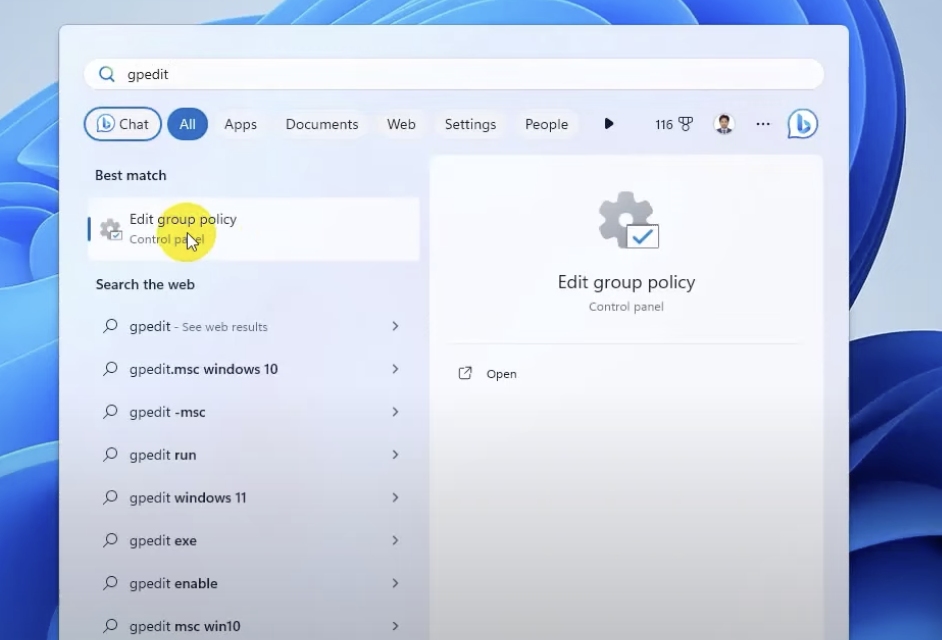This screenshot has width=942, height=640.
Task: Click search icon beside 'gpedit msc win10'
Action: 110,626
